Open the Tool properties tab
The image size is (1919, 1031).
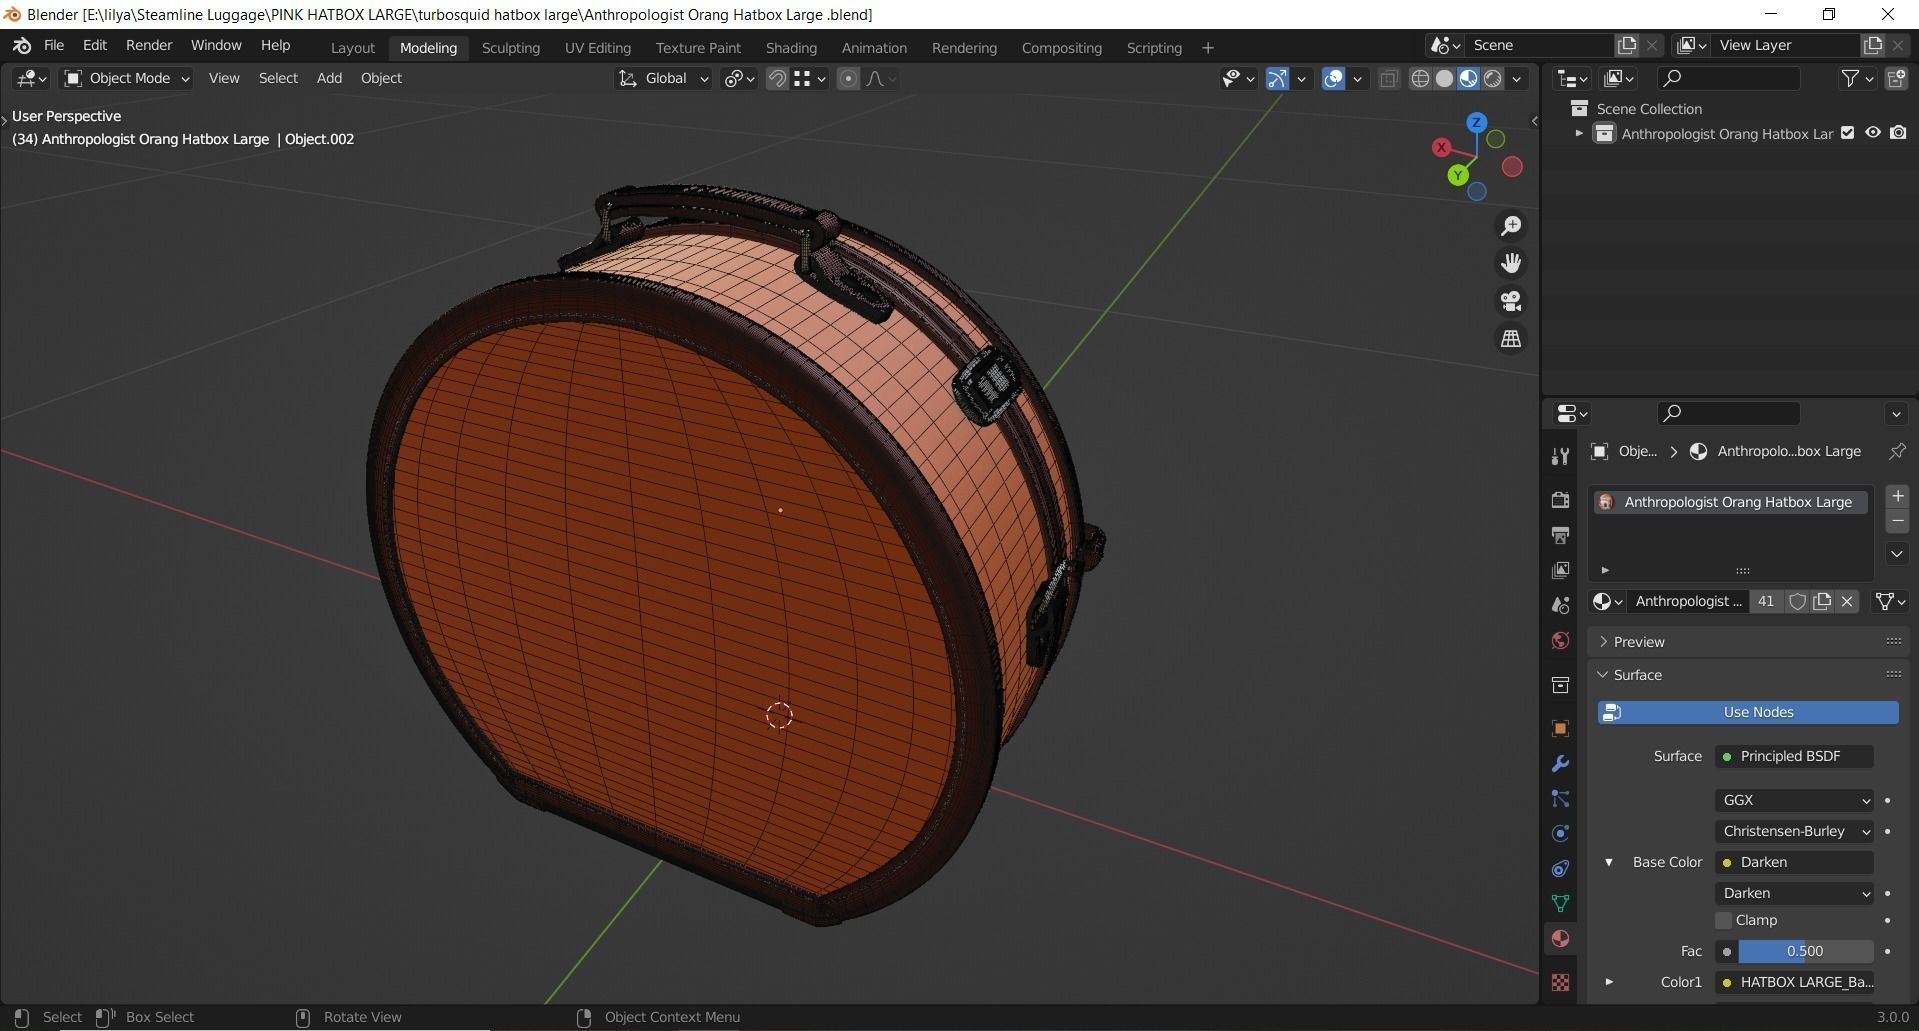point(1560,457)
